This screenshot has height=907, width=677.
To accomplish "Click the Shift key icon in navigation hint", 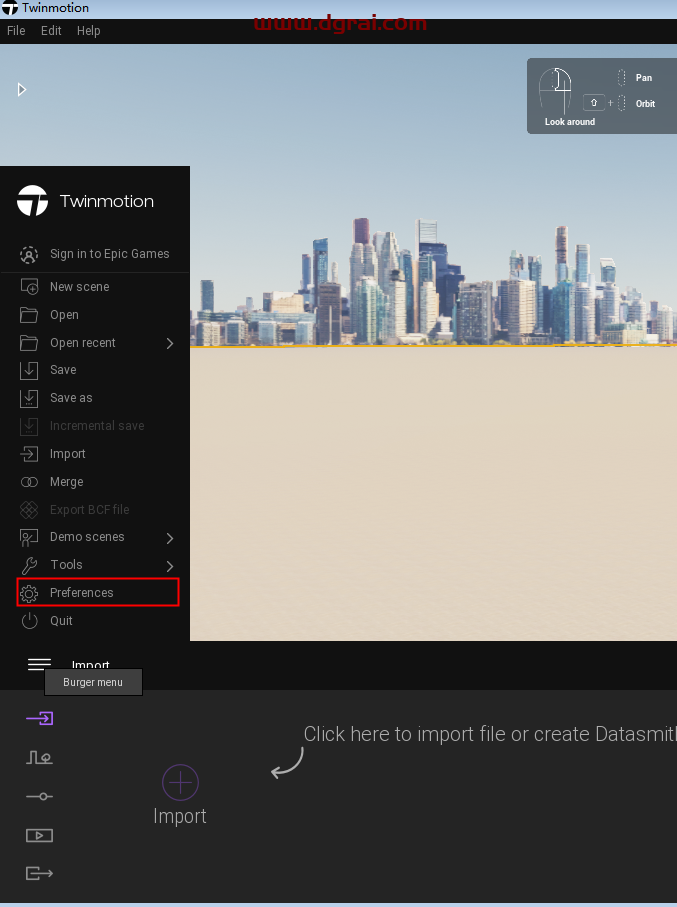I will pyautogui.click(x=594, y=102).
